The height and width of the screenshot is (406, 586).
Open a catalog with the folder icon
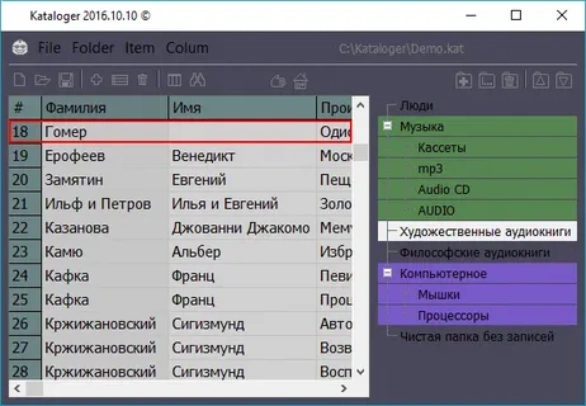[42, 80]
